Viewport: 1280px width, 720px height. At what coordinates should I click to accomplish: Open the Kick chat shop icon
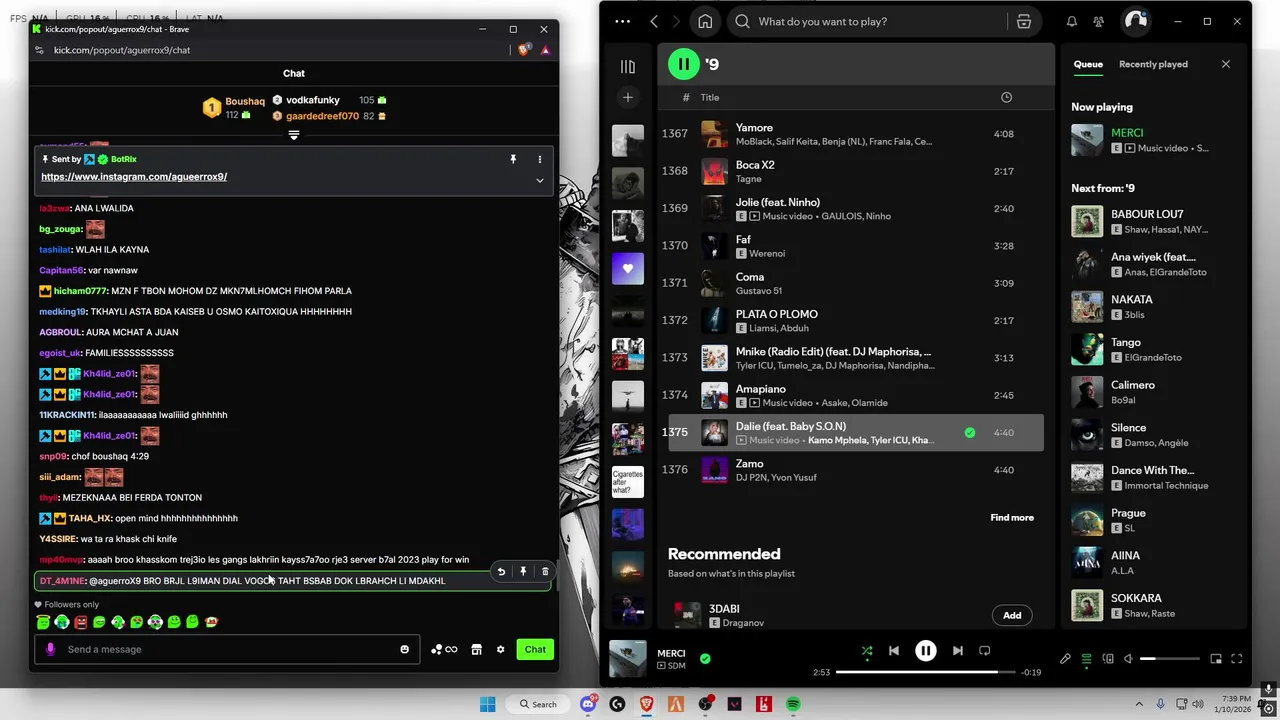[x=477, y=649]
